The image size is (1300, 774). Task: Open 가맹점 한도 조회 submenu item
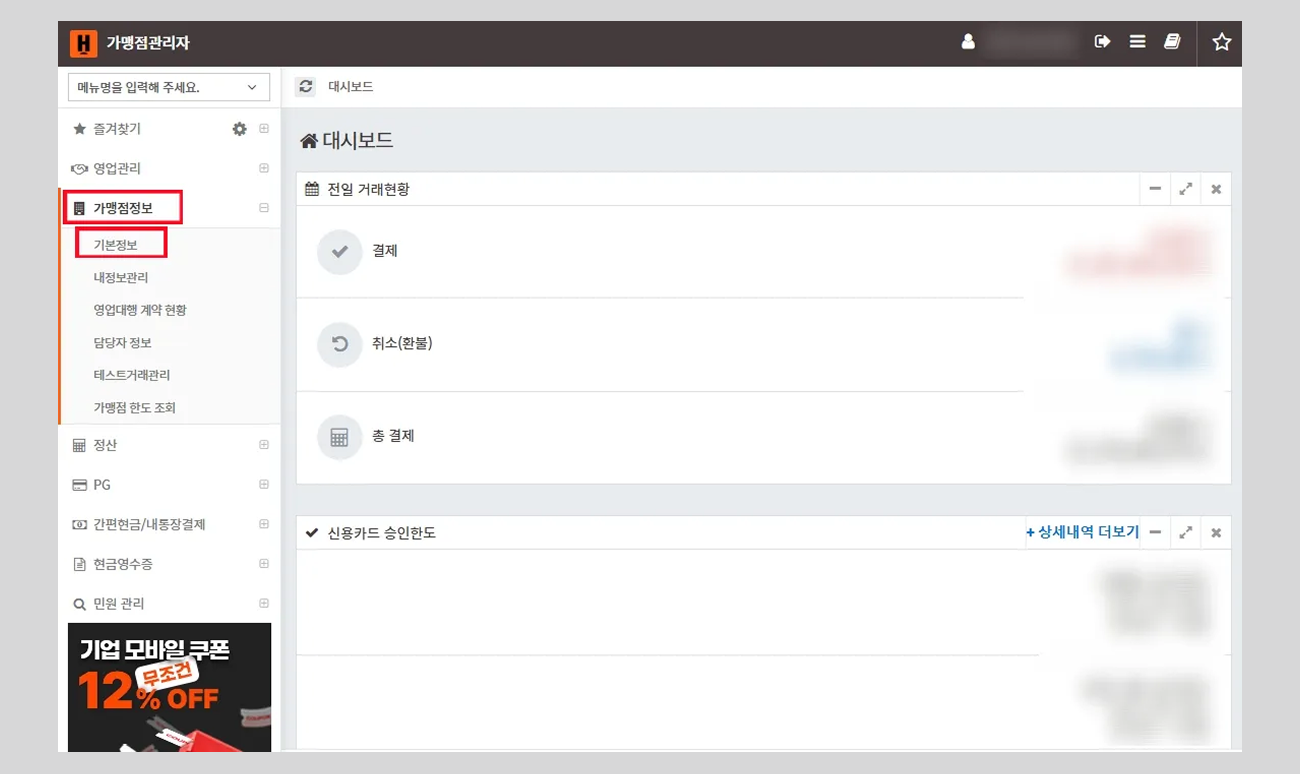pyautogui.click(x=135, y=408)
